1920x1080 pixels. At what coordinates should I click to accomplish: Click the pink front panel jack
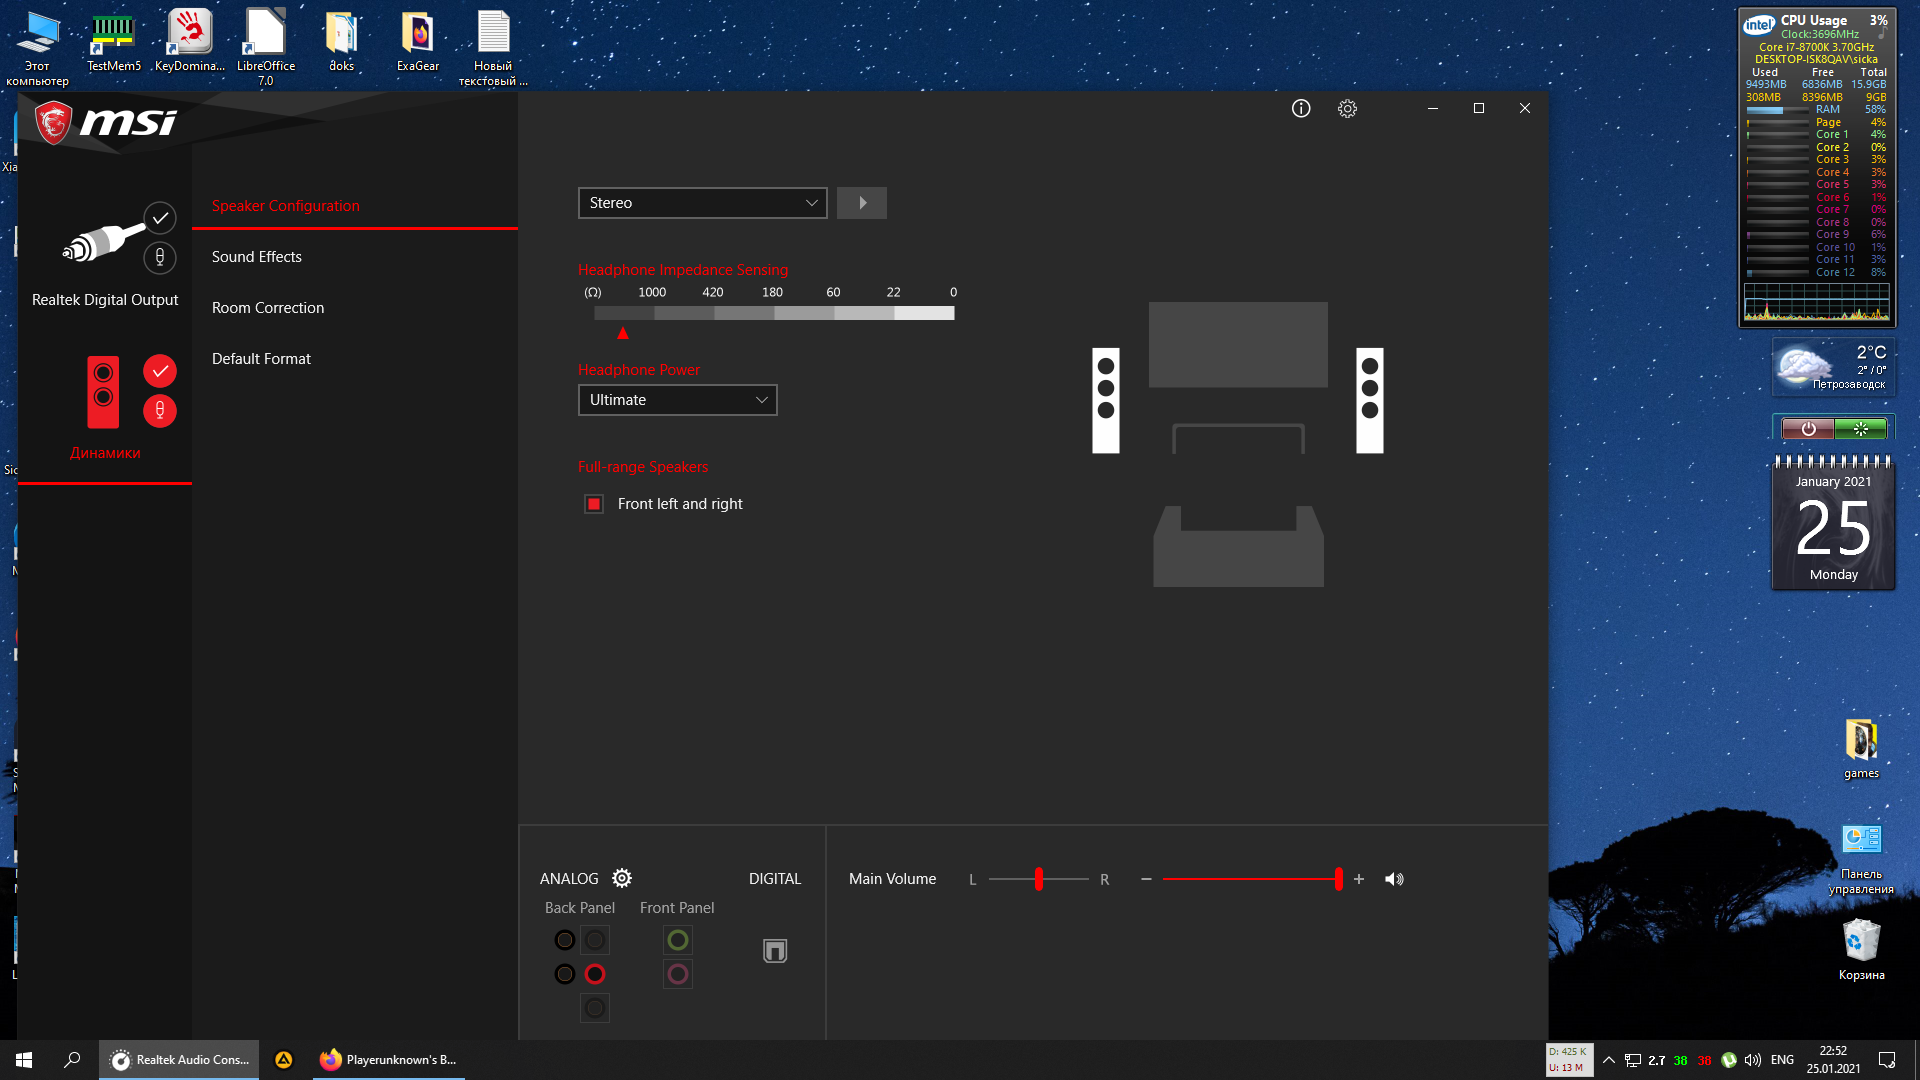click(677, 974)
